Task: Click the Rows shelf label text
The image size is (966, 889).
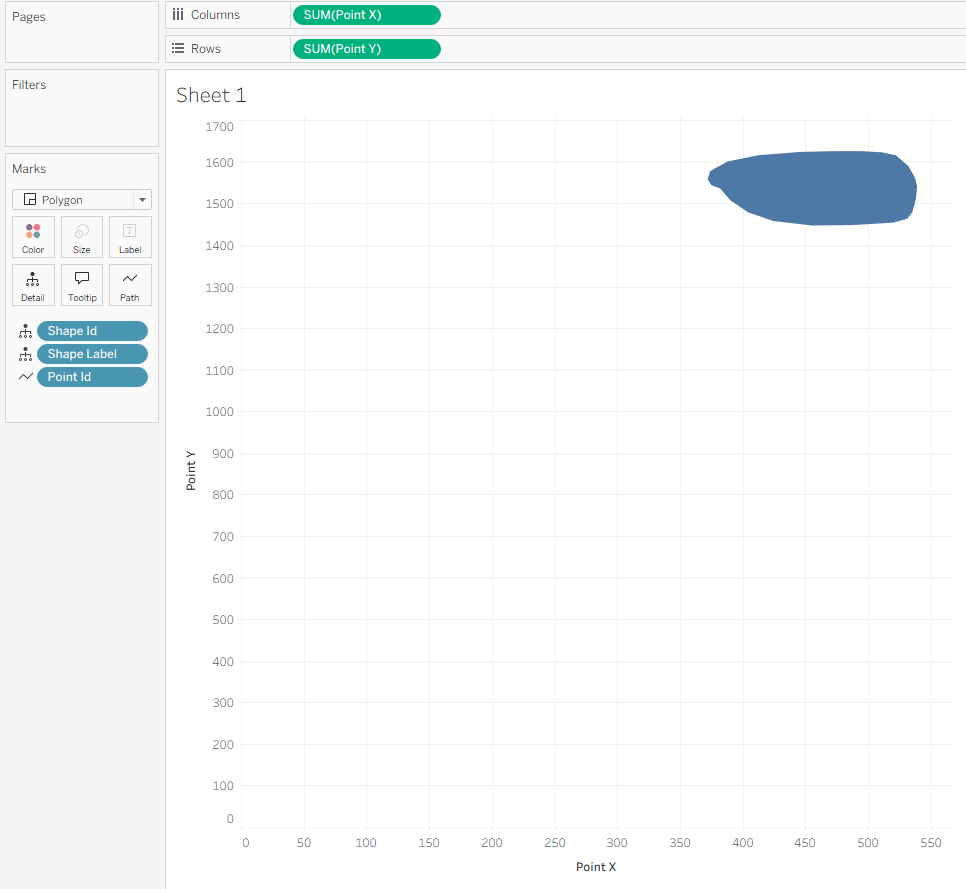Action: [x=206, y=49]
